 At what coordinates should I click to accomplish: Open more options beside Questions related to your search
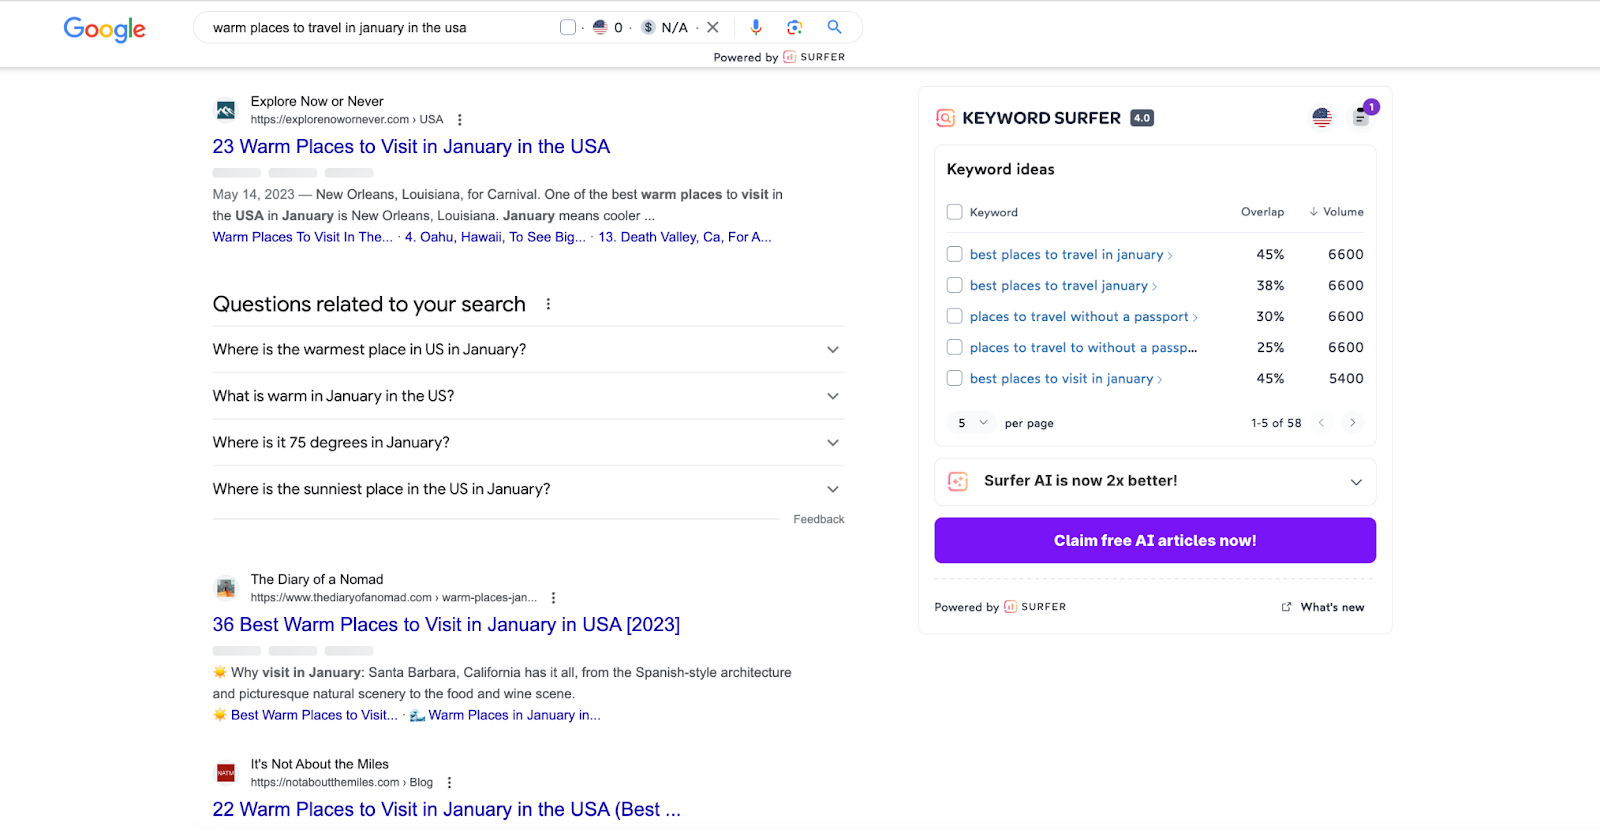[x=548, y=304]
